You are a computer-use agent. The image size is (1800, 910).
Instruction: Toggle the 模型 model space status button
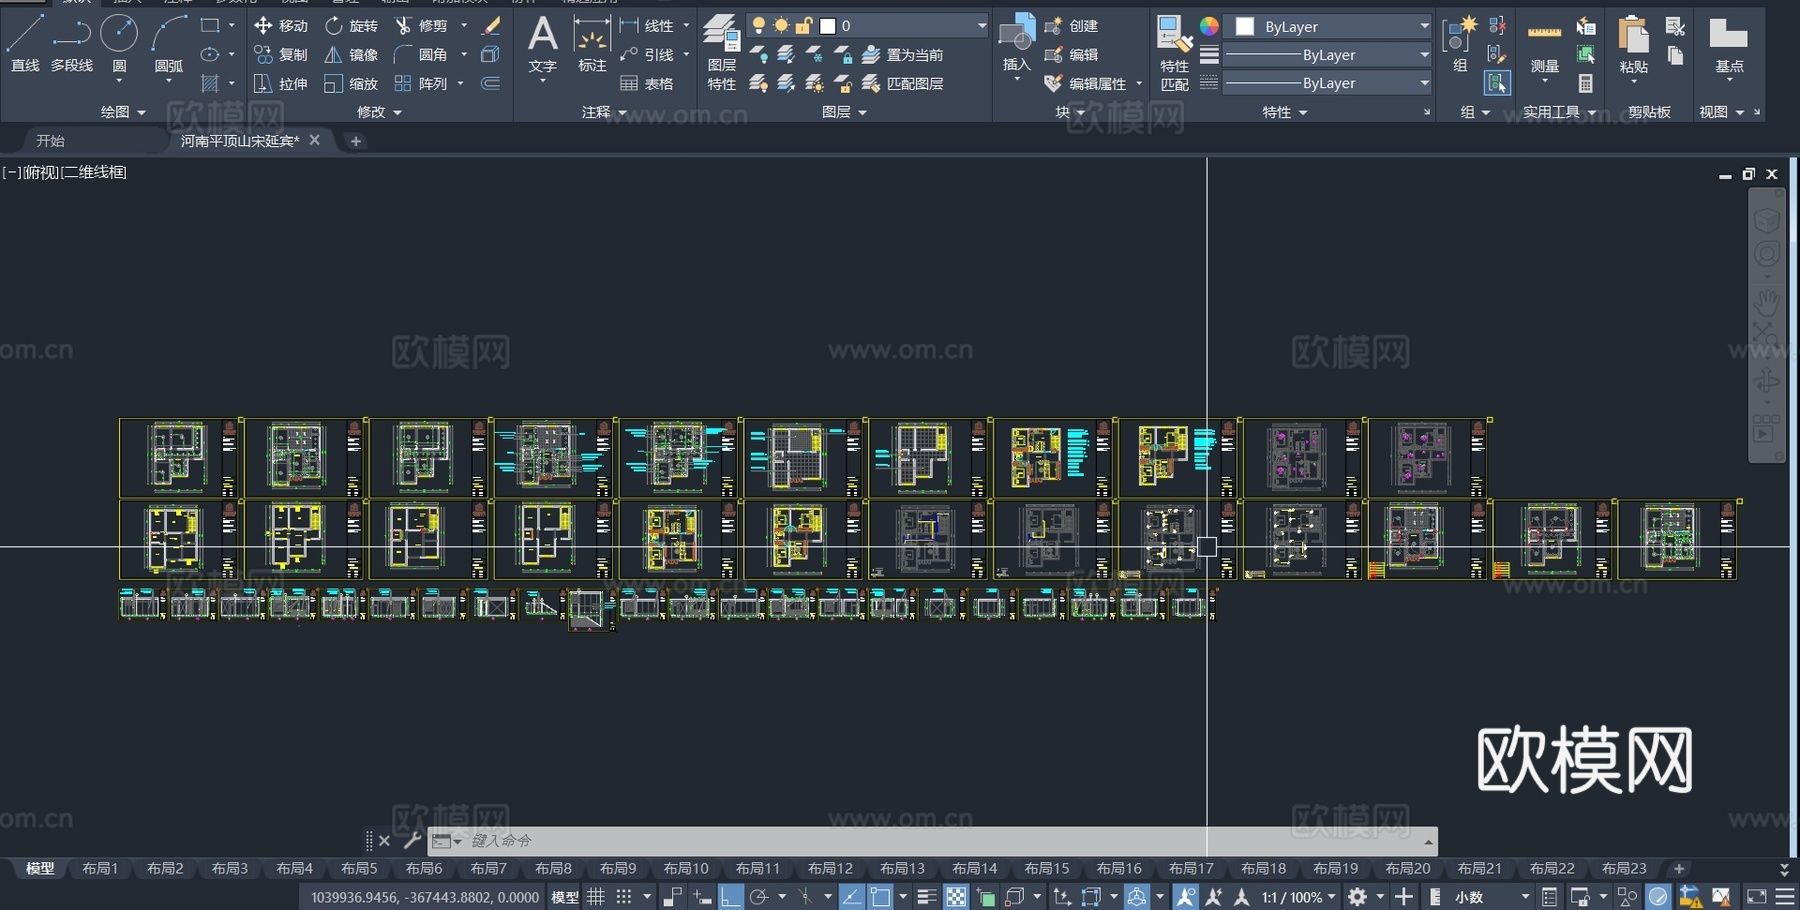[x=565, y=897]
